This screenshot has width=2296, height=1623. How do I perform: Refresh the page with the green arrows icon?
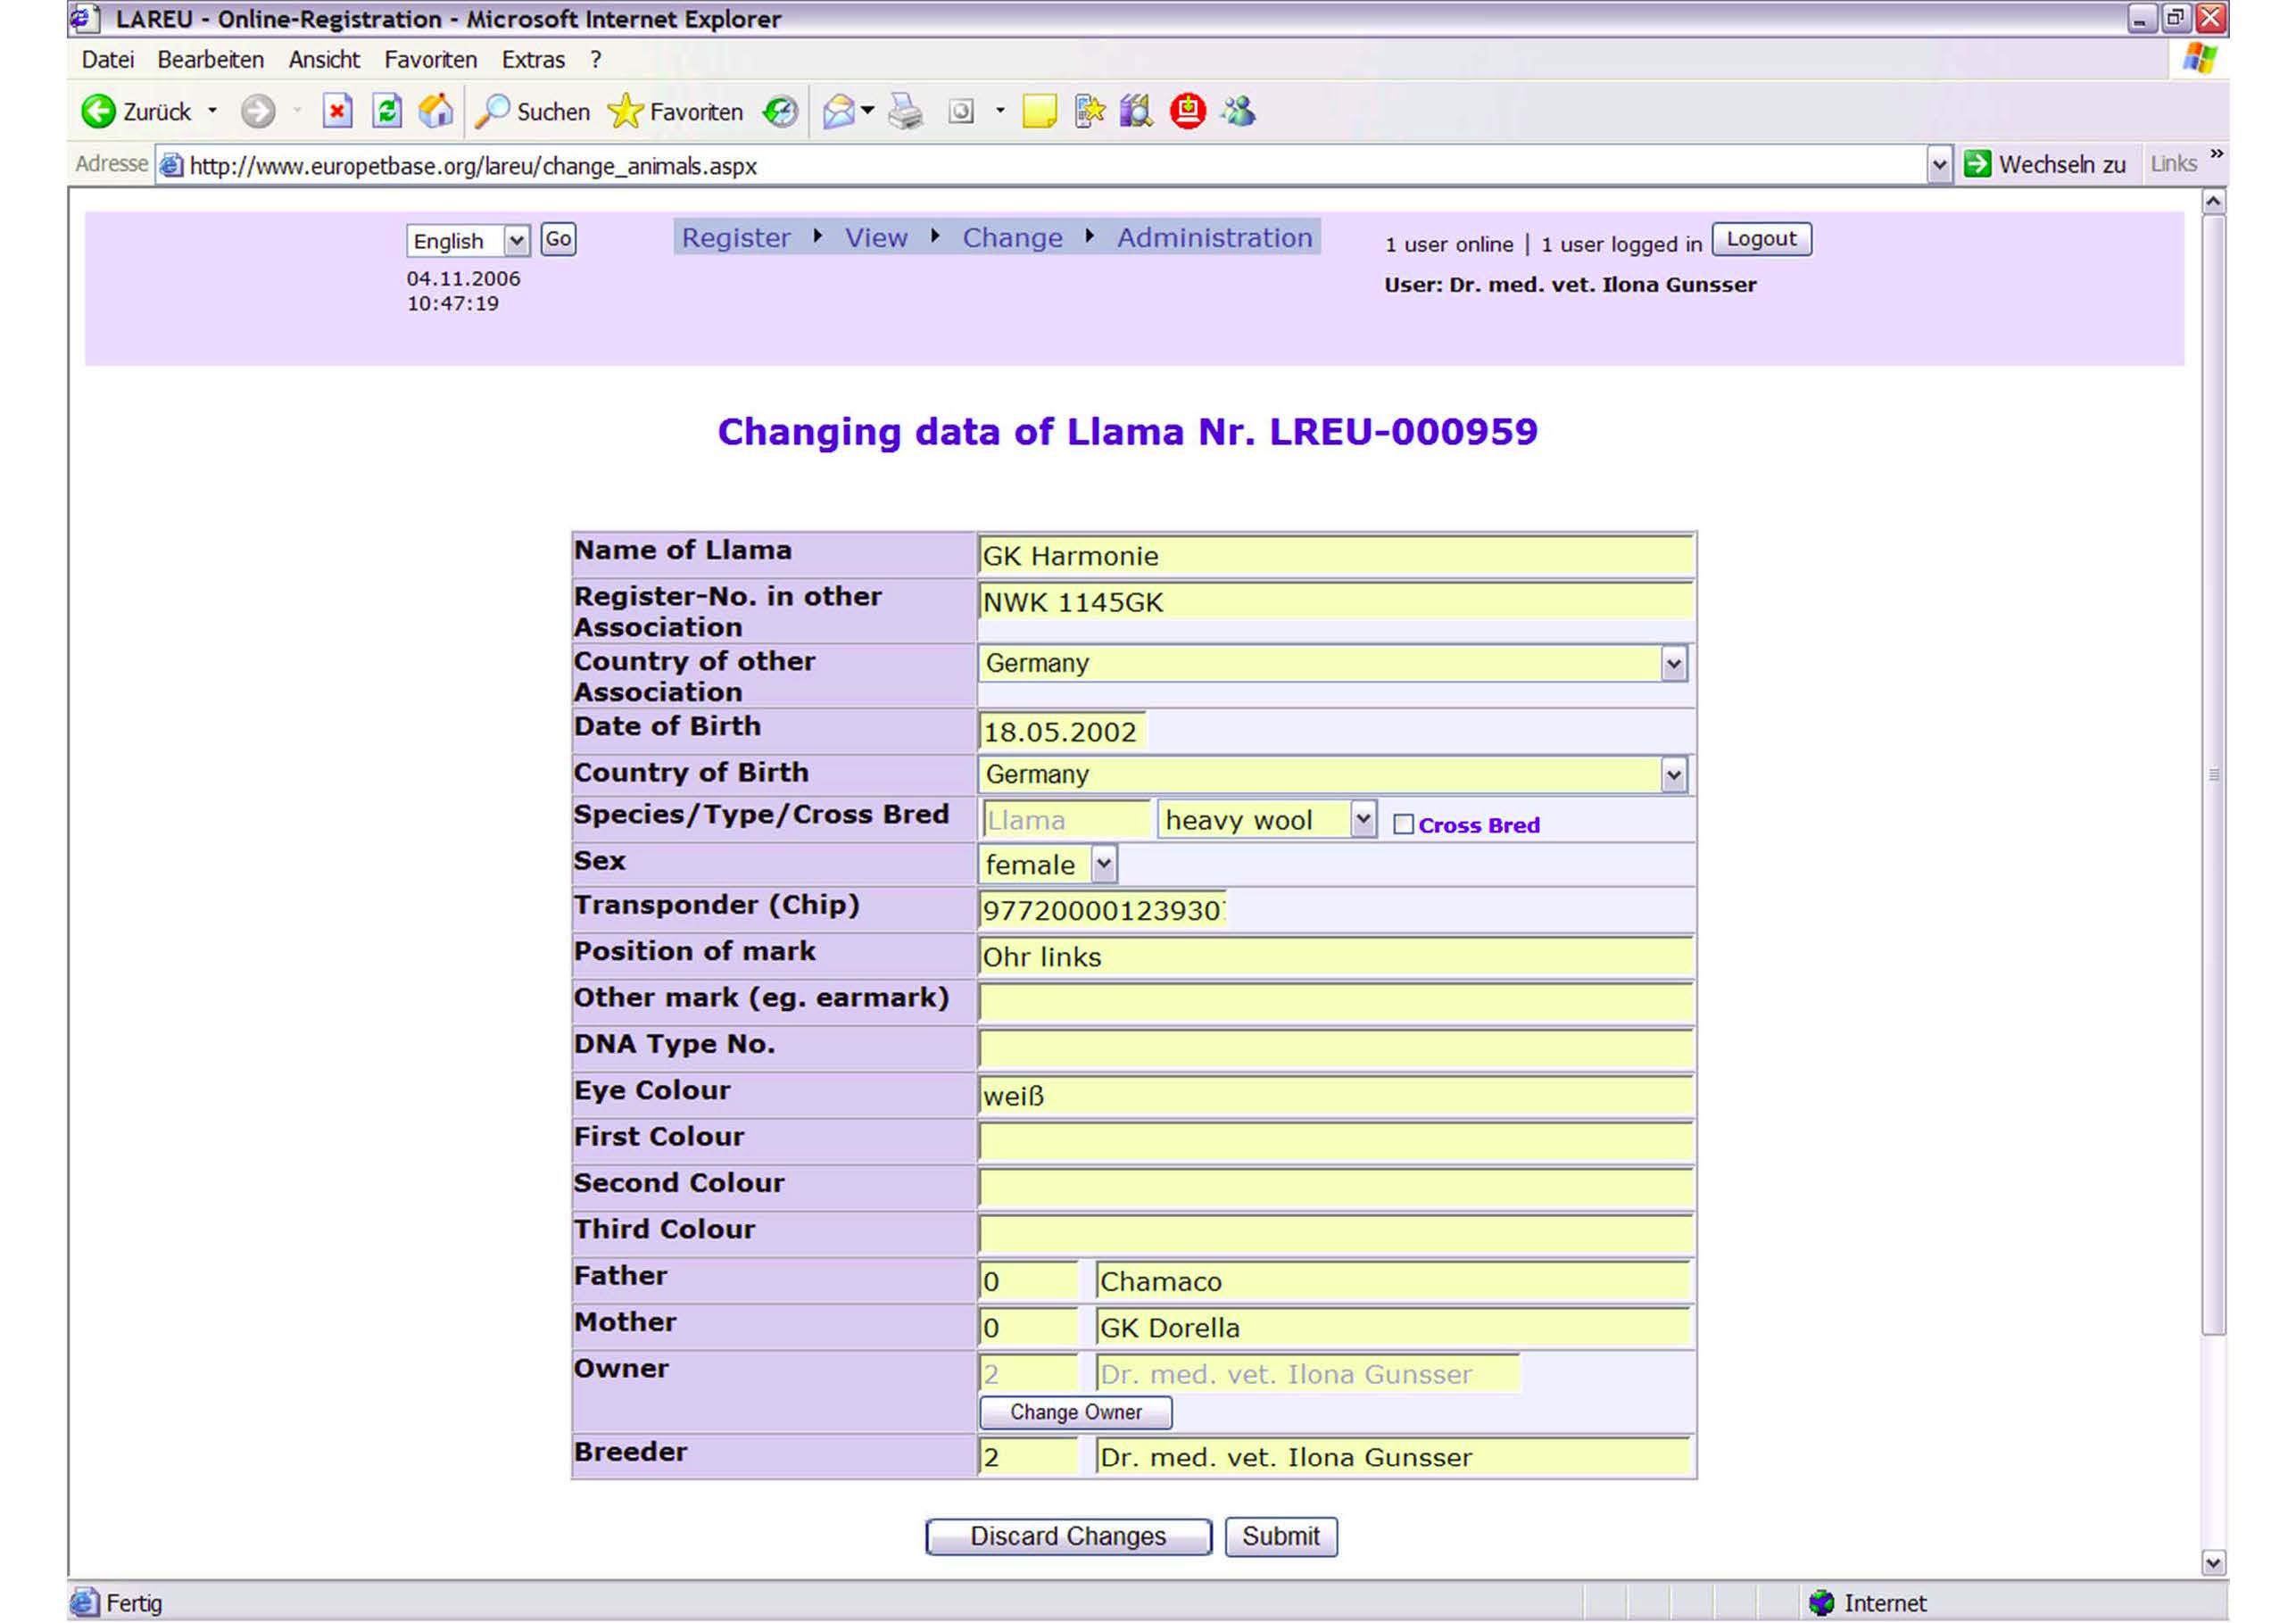[387, 111]
